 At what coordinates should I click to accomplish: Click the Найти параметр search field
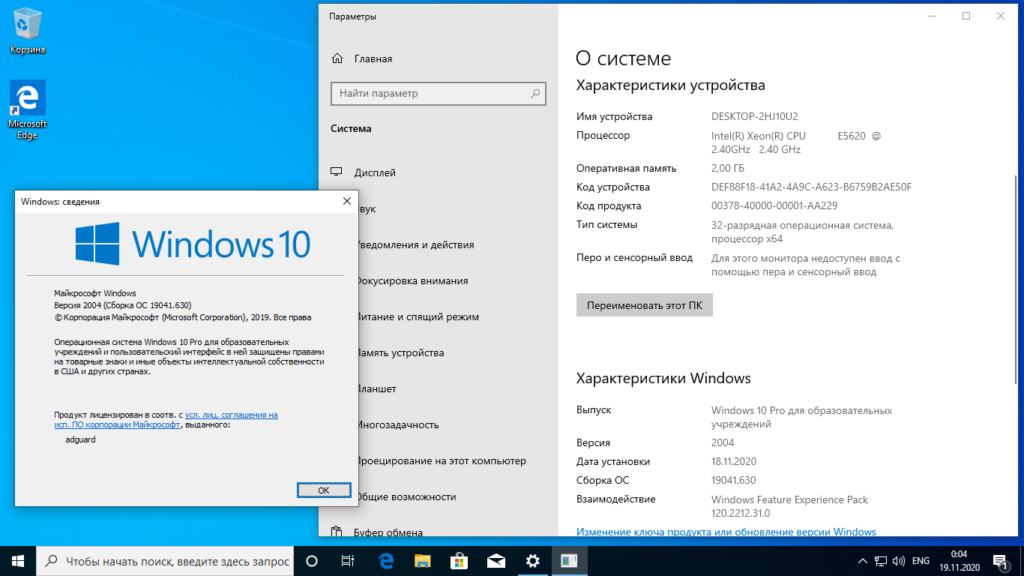click(438, 93)
